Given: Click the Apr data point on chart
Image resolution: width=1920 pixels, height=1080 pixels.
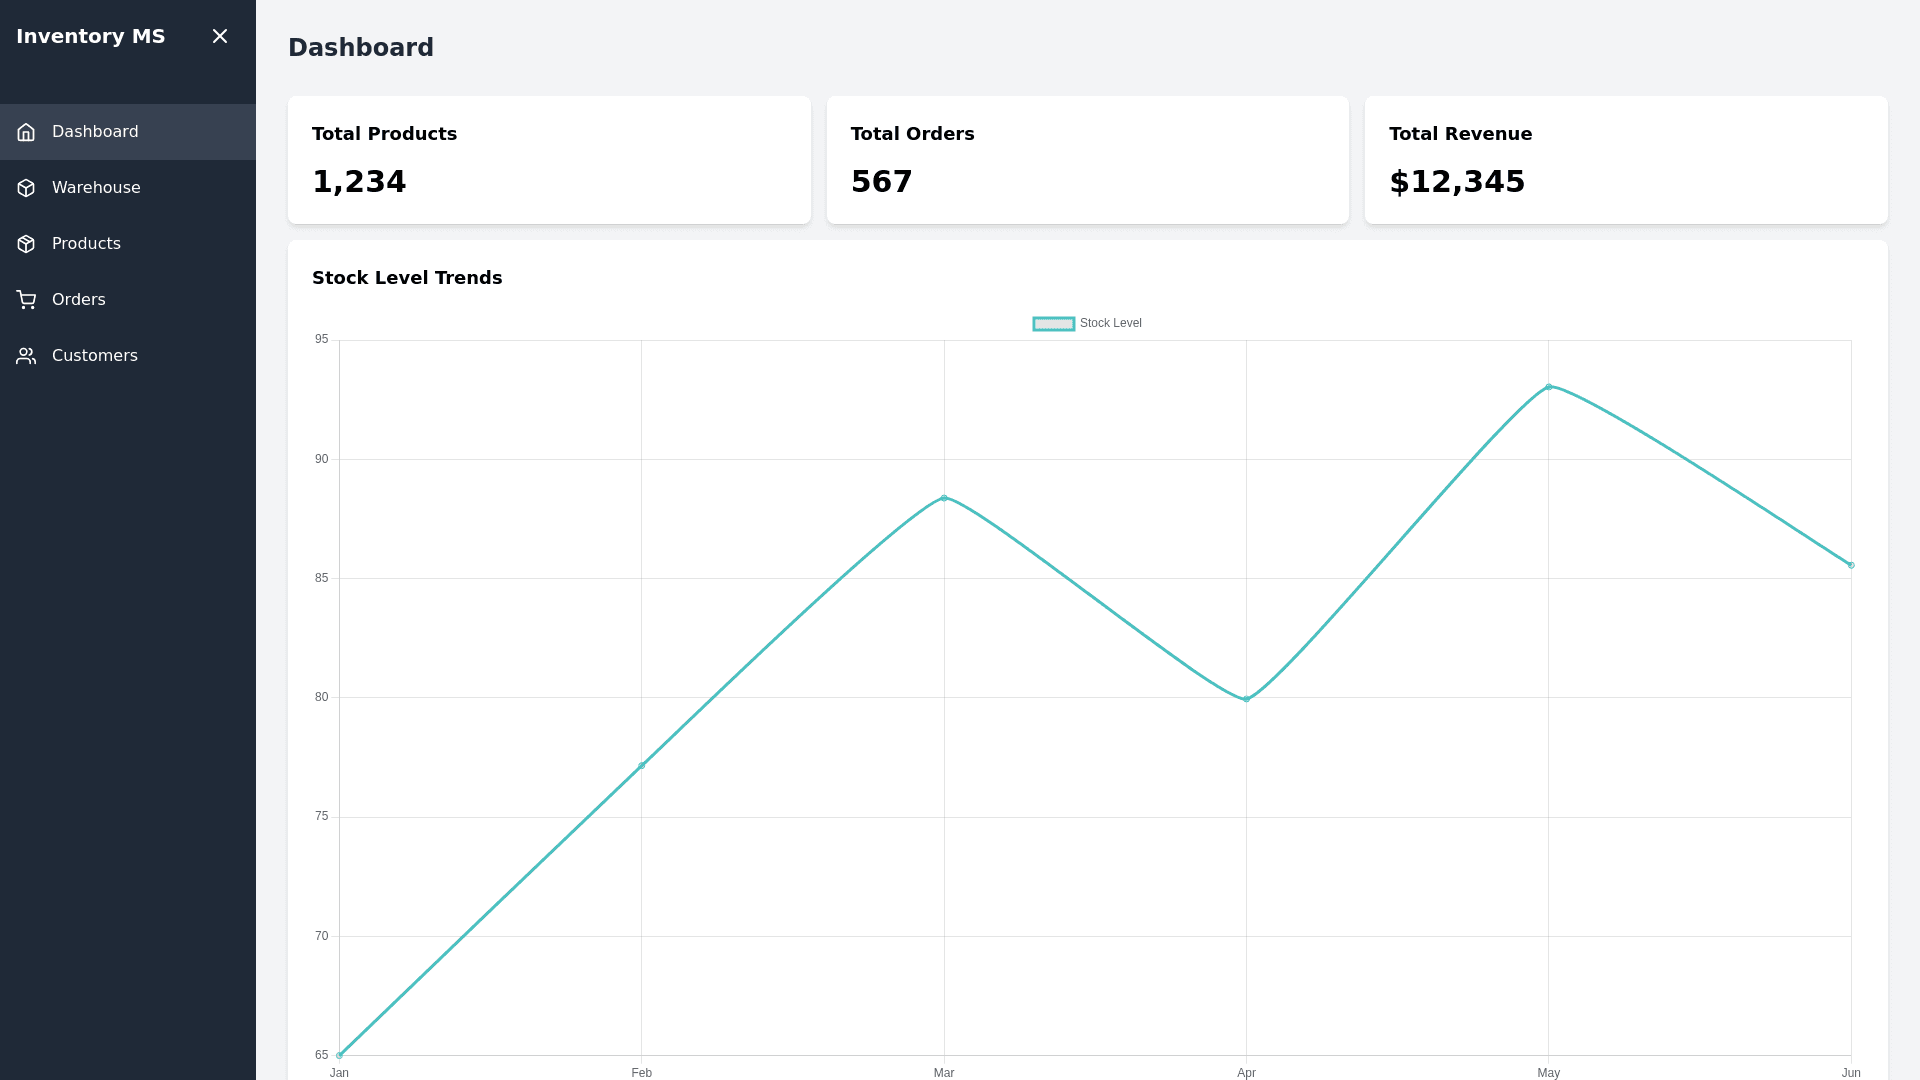Looking at the screenshot, I should [x=1246, y=699].
